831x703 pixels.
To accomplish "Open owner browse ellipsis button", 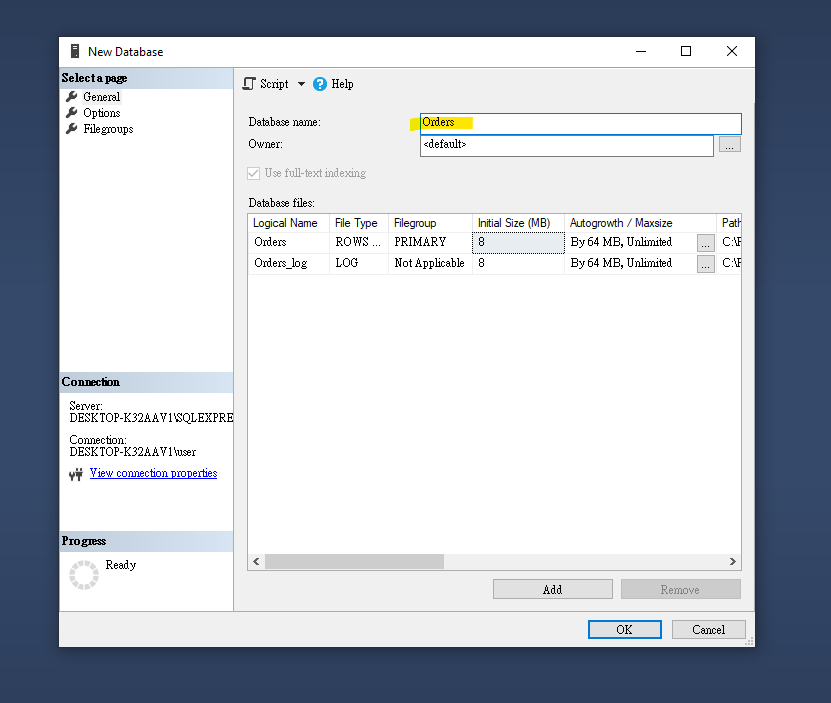I will [x=730, y=145].
